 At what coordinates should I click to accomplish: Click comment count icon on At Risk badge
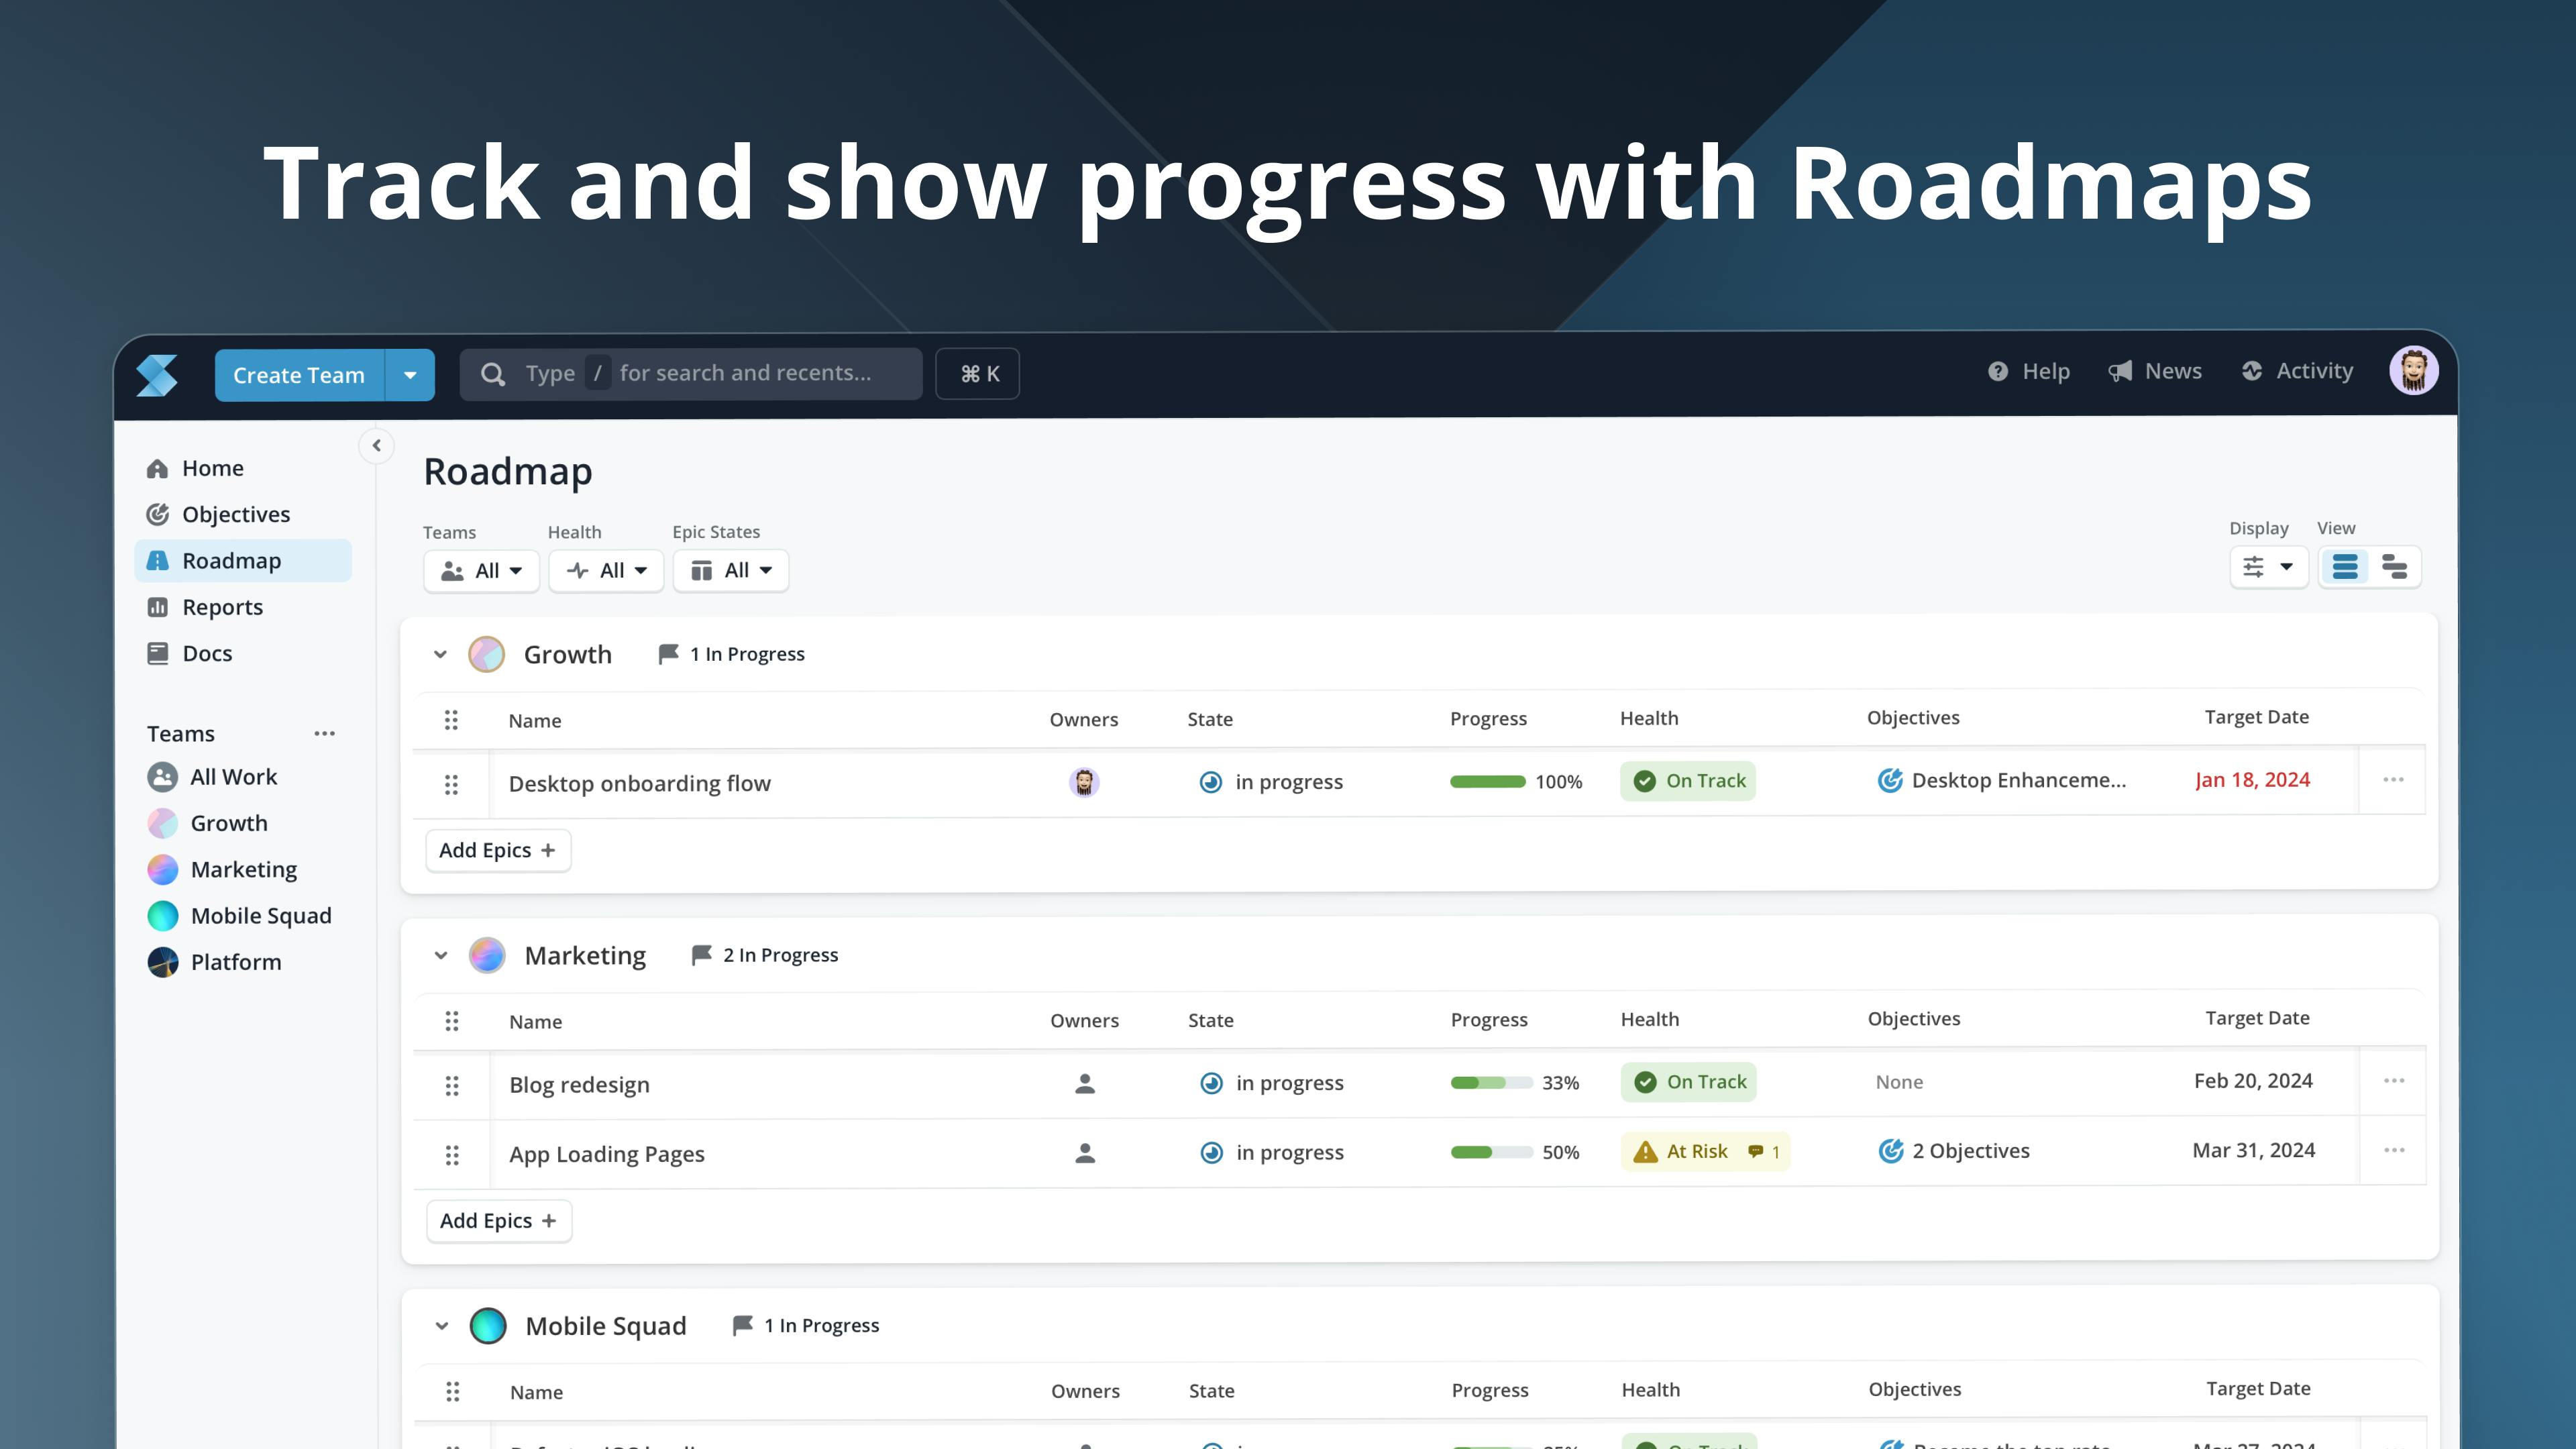[x=1755, y=1152]
